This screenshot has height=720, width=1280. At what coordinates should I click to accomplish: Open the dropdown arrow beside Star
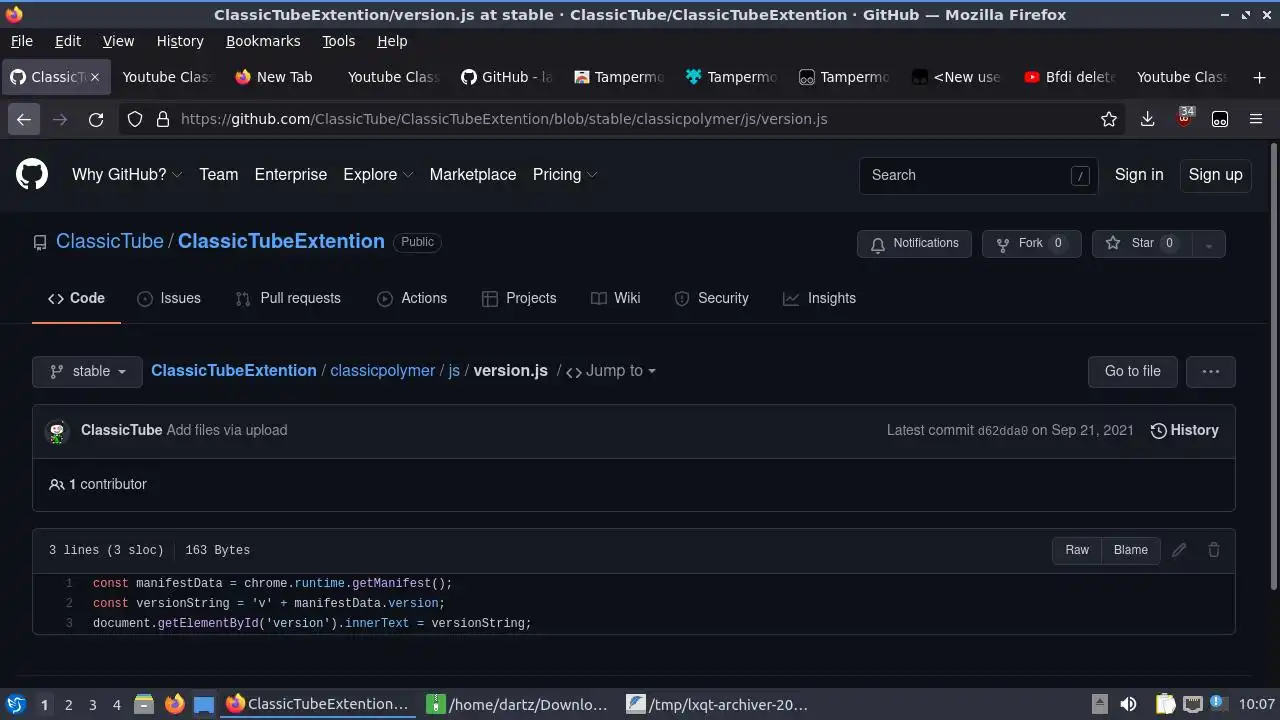pos(1208,244)
